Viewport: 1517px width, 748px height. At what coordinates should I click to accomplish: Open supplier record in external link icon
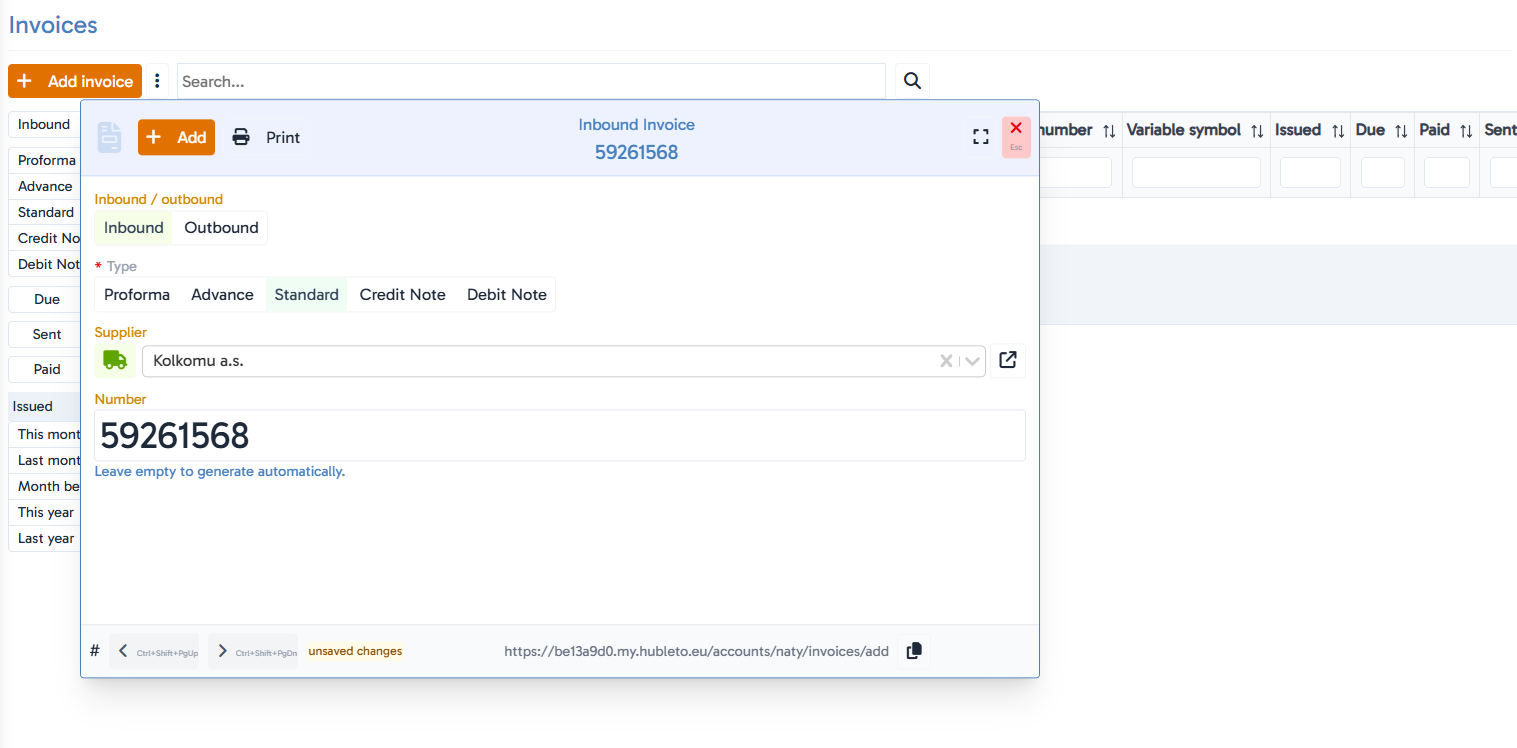coord(1008,360)
